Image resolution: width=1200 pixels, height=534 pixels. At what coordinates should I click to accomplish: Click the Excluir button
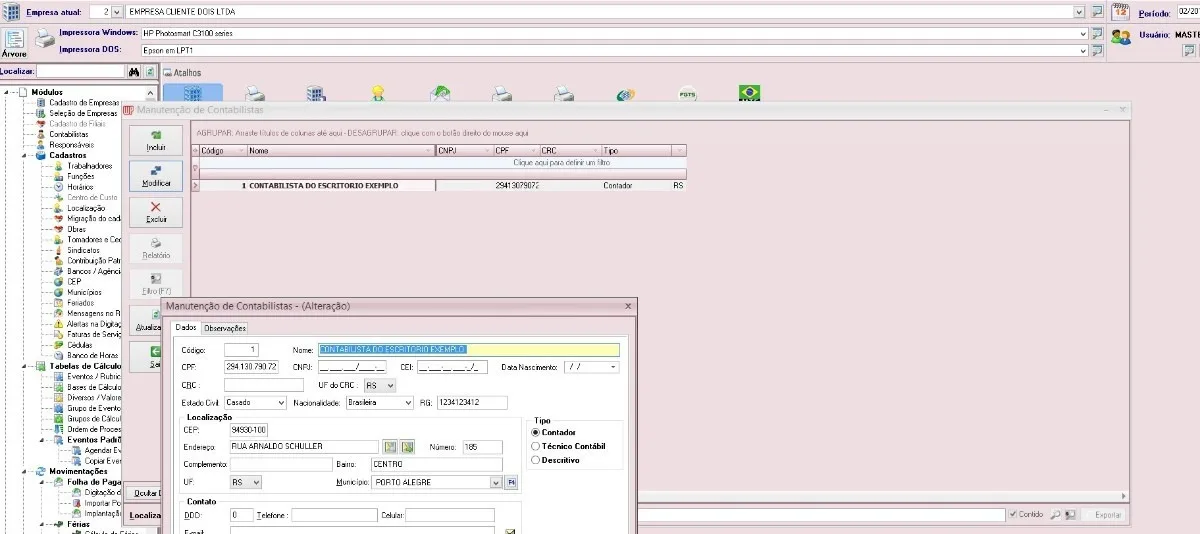click(x=156, y=212)
